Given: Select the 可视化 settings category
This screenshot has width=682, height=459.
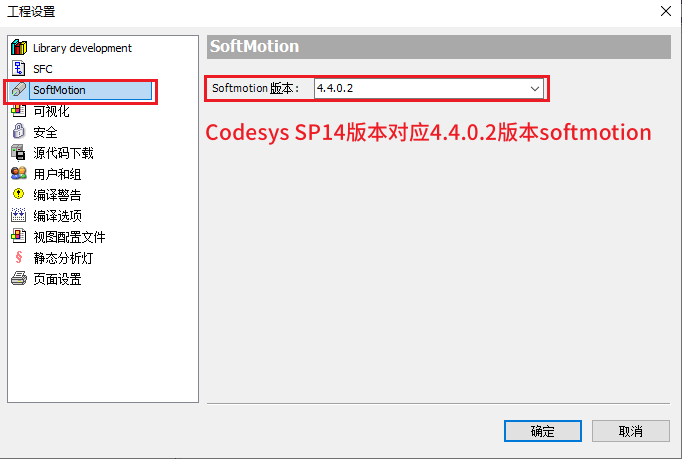Looking at the screenshot, I should pos(51,111).
